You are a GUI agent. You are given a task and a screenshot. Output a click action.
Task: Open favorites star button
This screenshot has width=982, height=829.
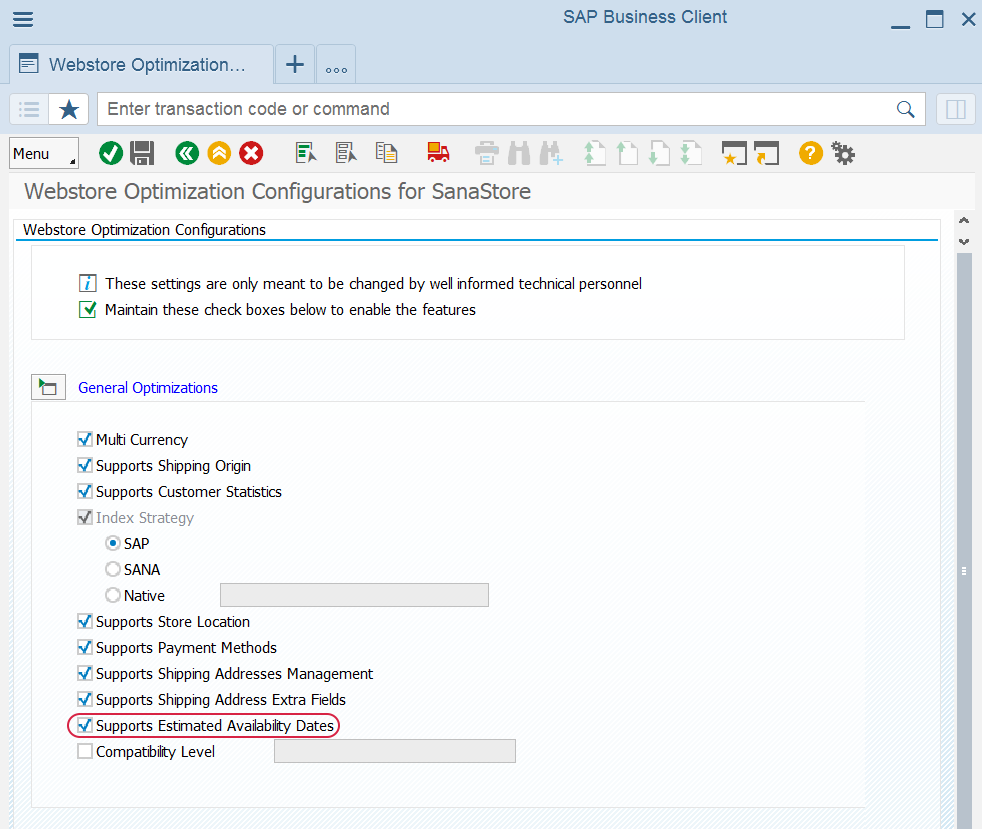click(x=69, y=110)
